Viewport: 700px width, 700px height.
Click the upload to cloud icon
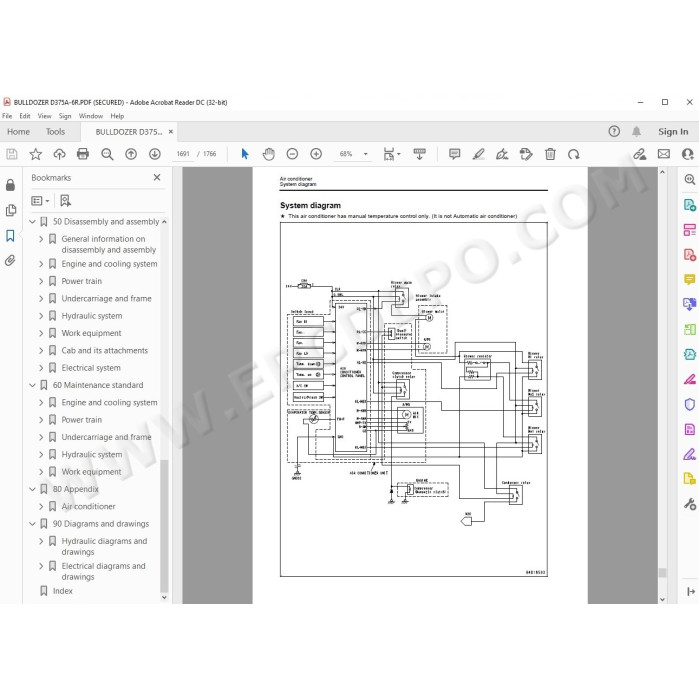click(x=59, y=154)
